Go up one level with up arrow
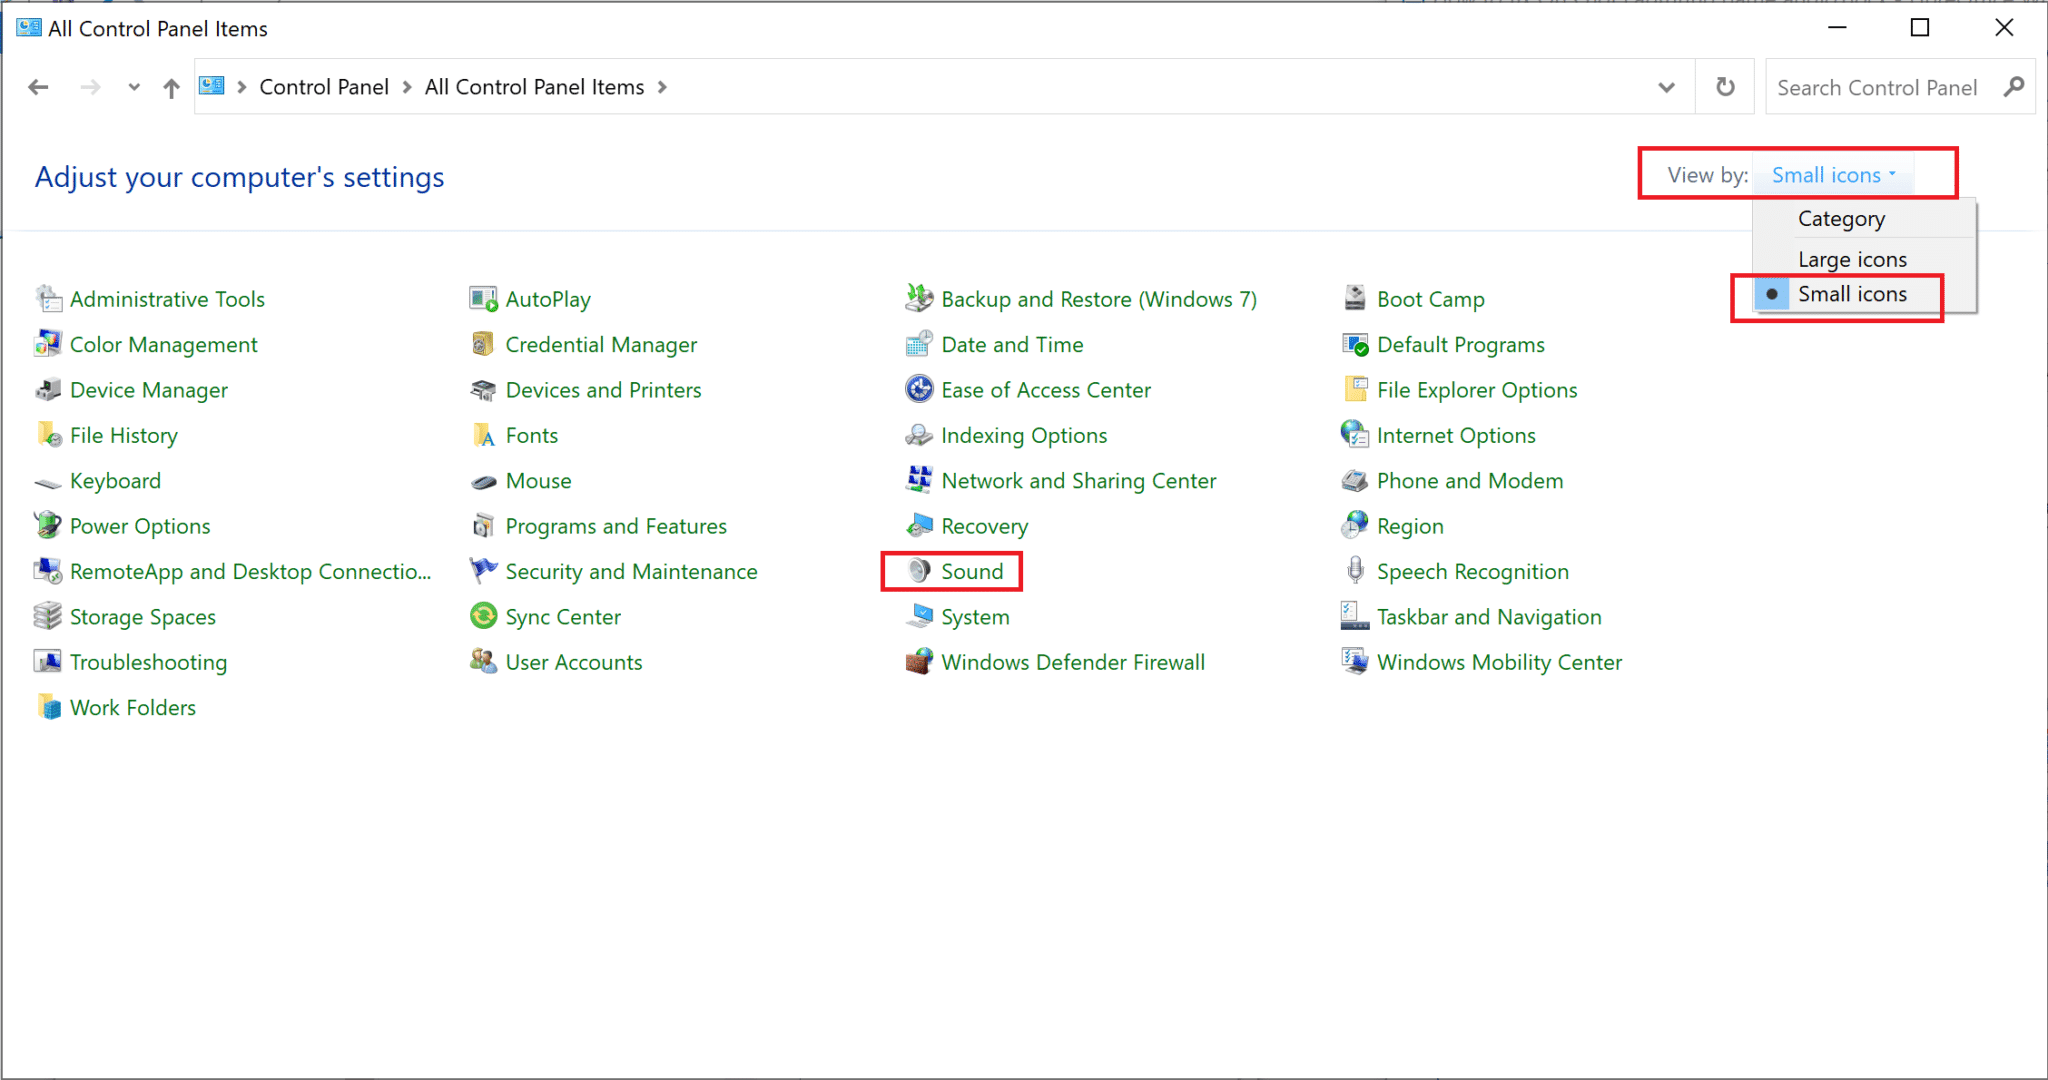 click(171, 88)
